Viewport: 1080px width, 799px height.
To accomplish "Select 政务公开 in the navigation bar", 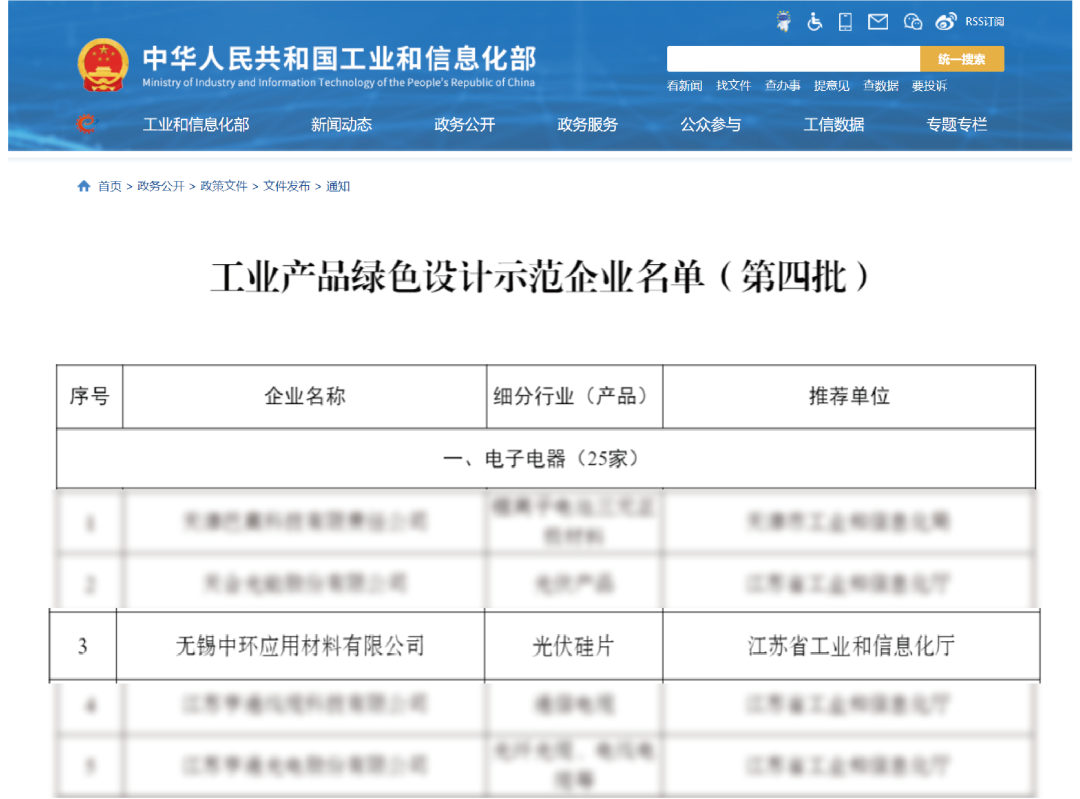I will [x=464, y=125].
